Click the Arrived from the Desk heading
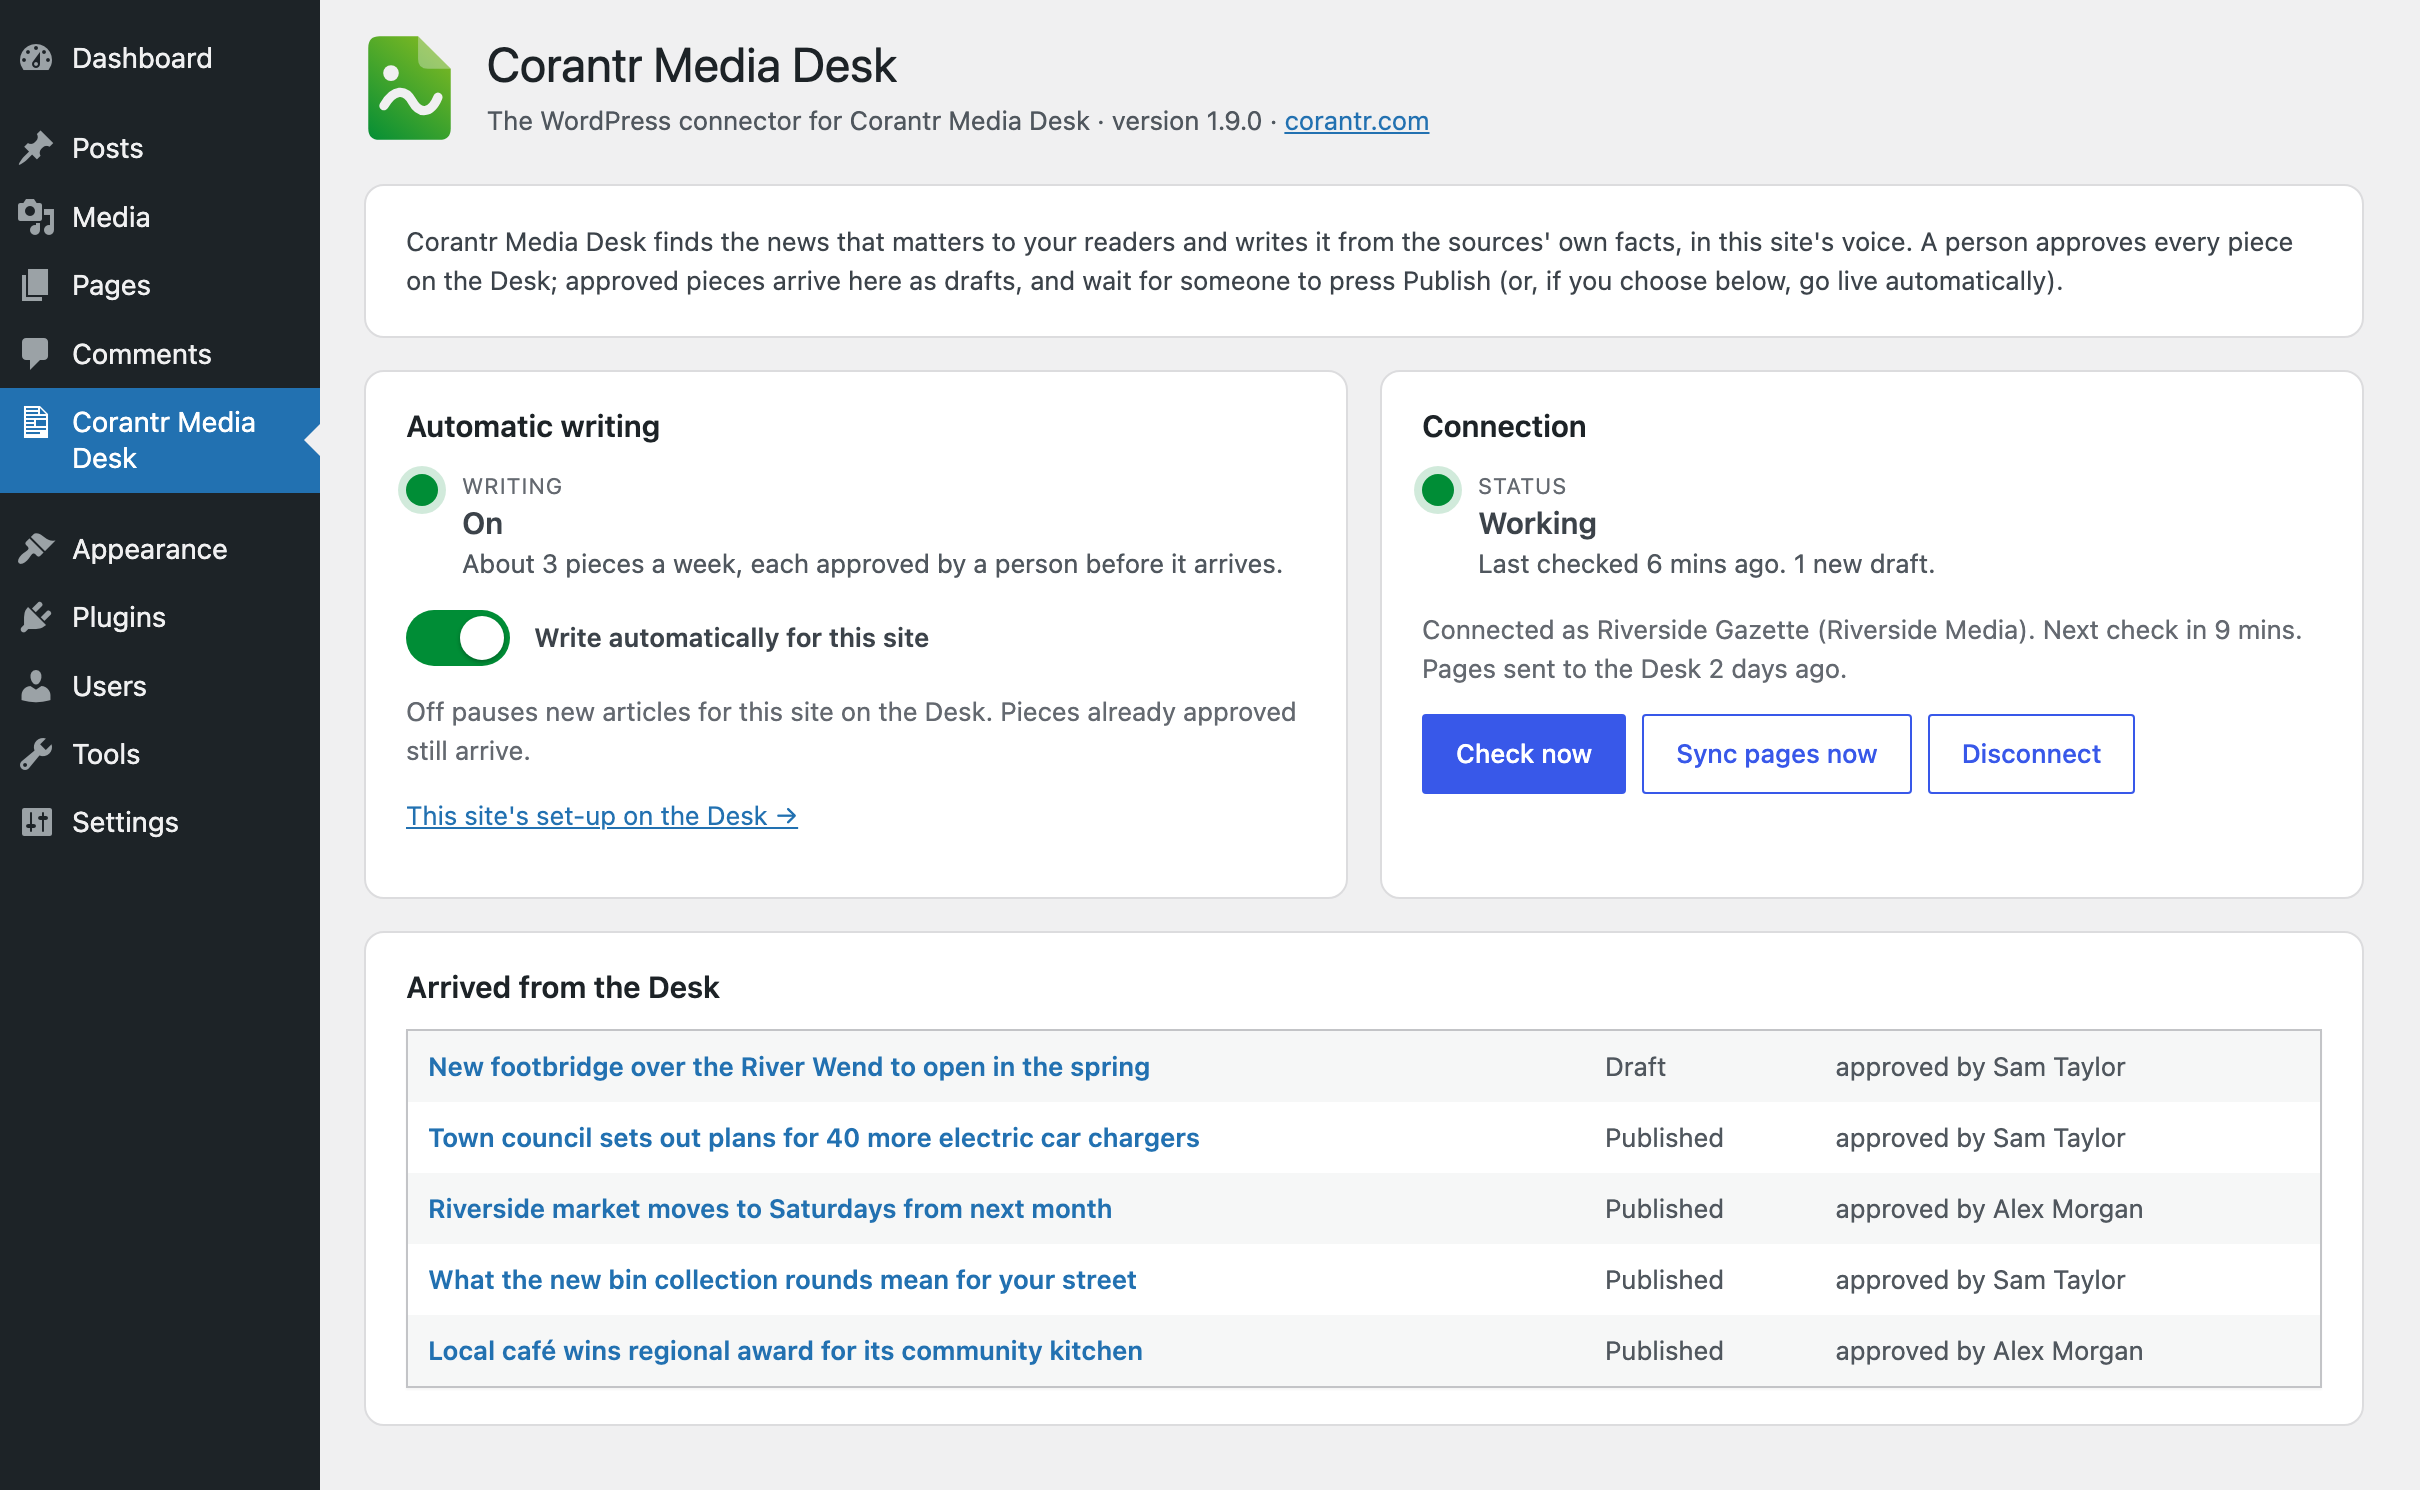This screenshot has height=1490, width=2420. [562, 987]
